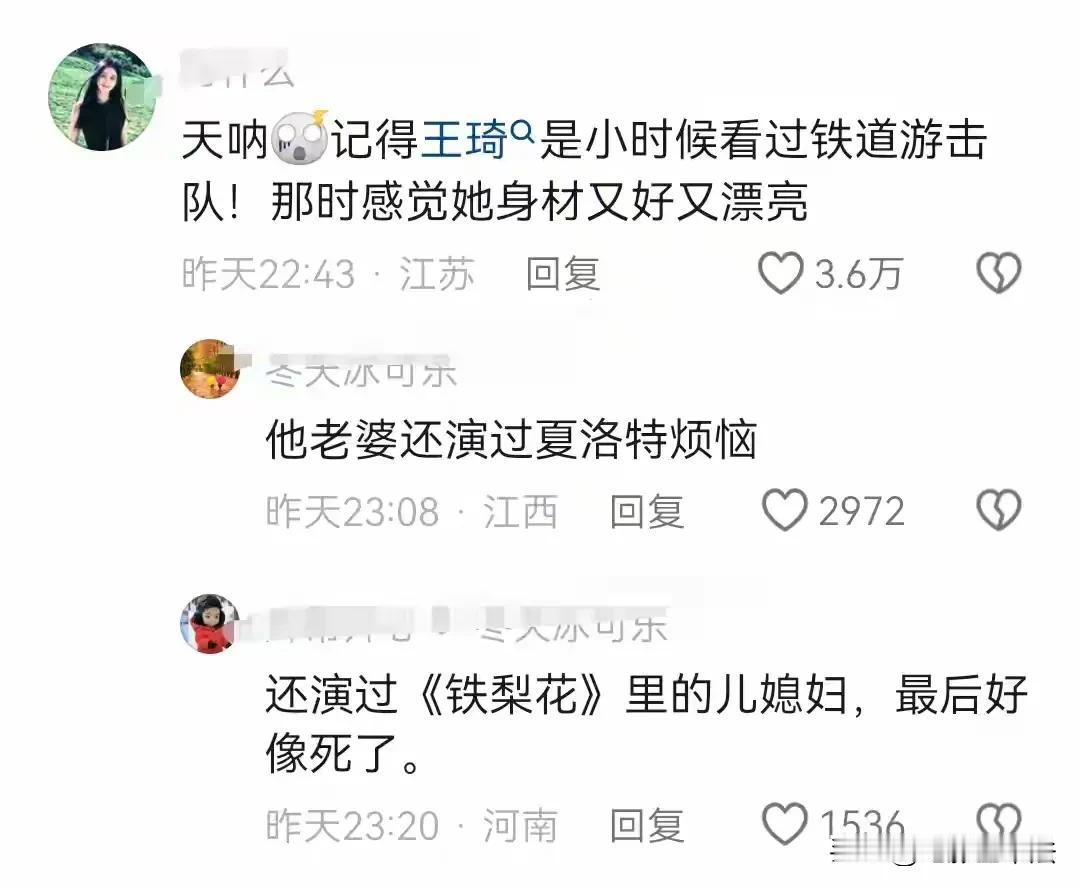Tap the replied-to 冬天冰可乐 name in third comment

point(573,626)
